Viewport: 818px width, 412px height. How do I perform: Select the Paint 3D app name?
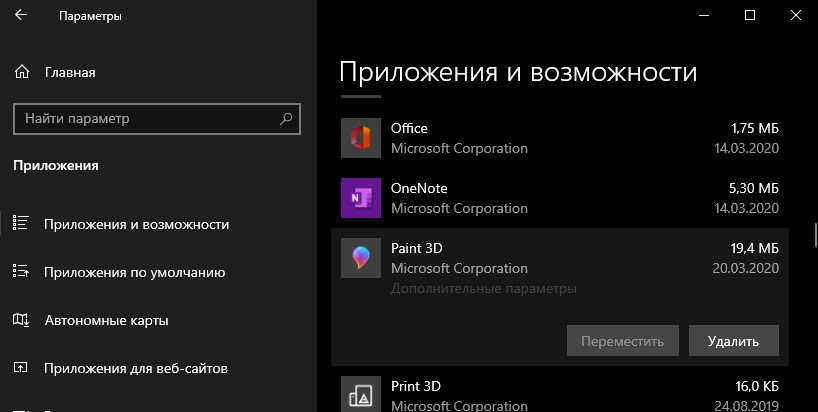[x=416, y=248]
